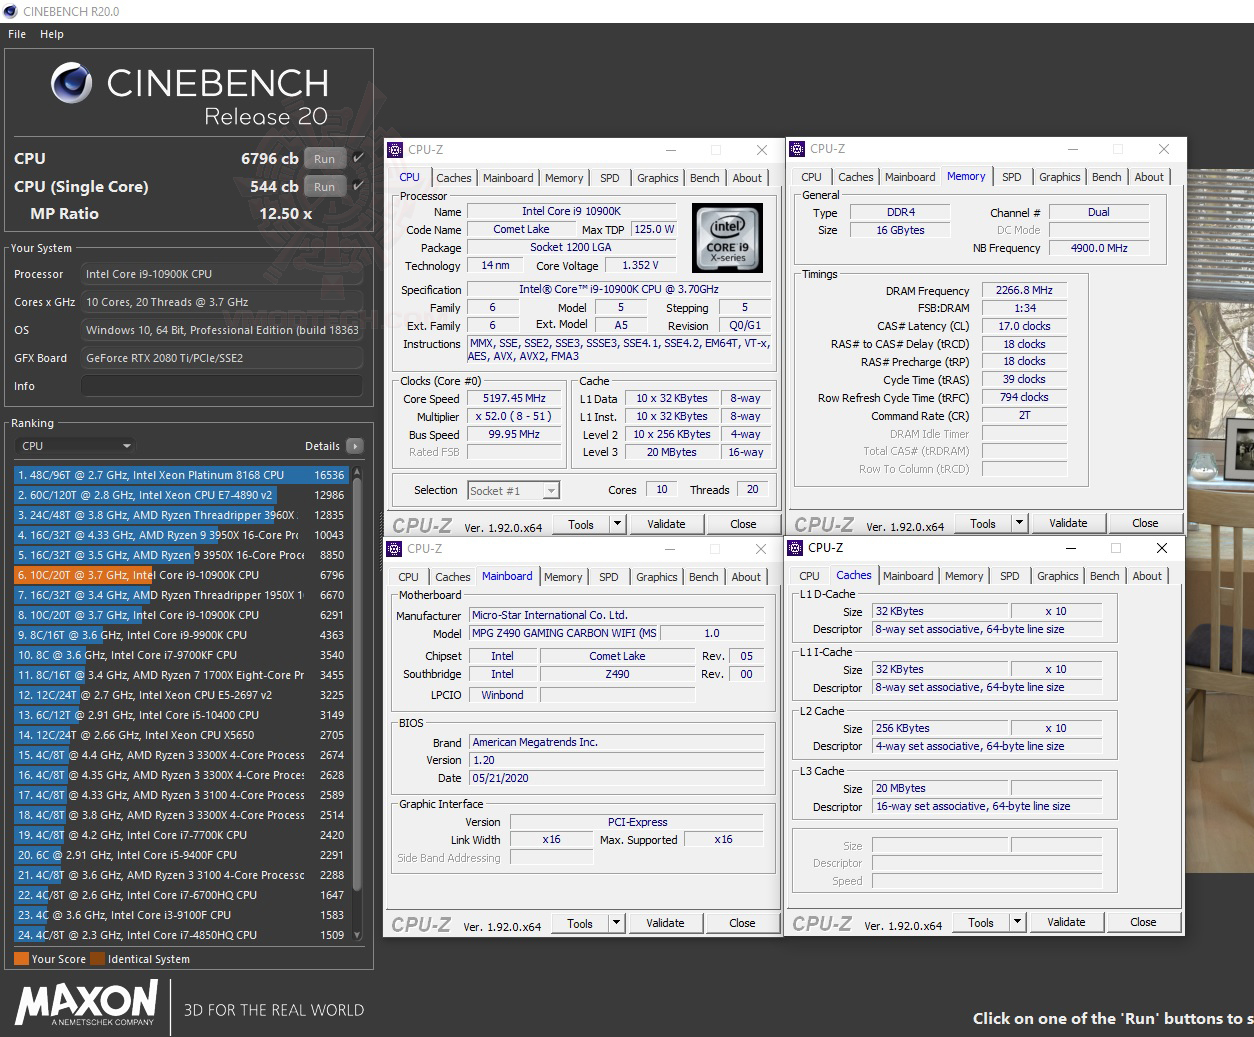1254x1037 pixels.
Task: Click the Validate button in CPU-Z
Action: click(x=667, y=523)
